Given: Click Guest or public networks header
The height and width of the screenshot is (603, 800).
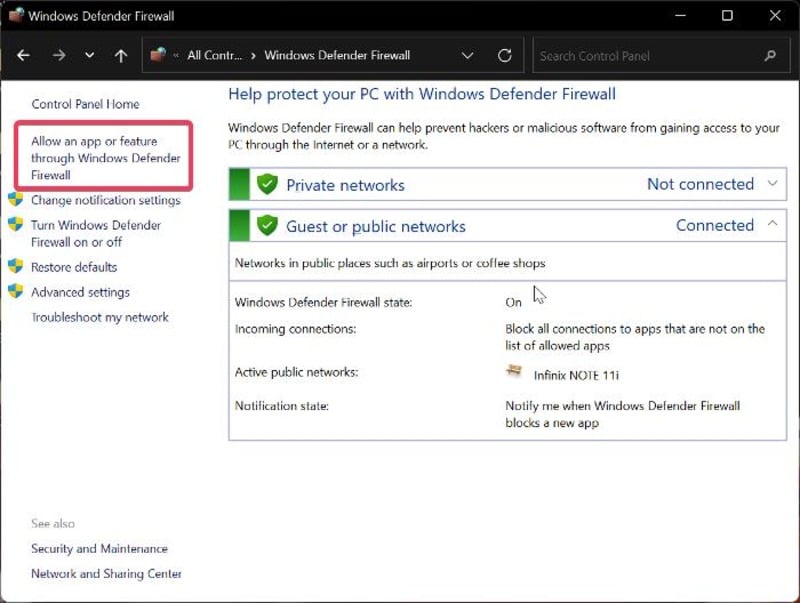Looking at the screenshot, I should 508,225.
